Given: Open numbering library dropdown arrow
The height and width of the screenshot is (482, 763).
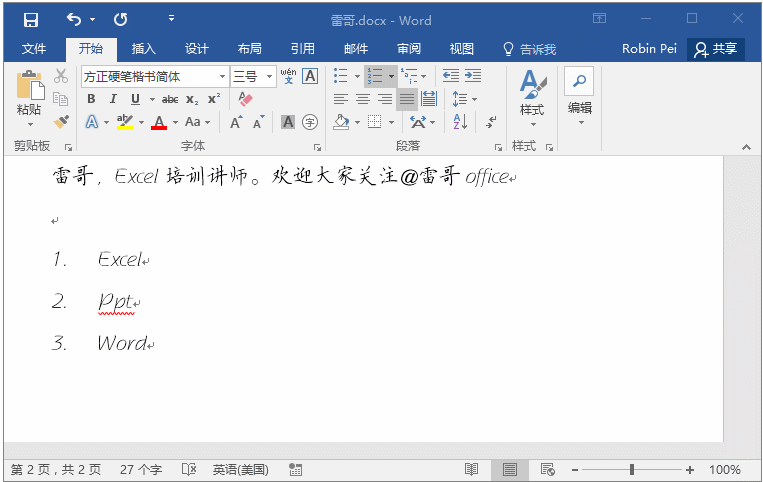Looking at the screenshot, I should point(391,76).
